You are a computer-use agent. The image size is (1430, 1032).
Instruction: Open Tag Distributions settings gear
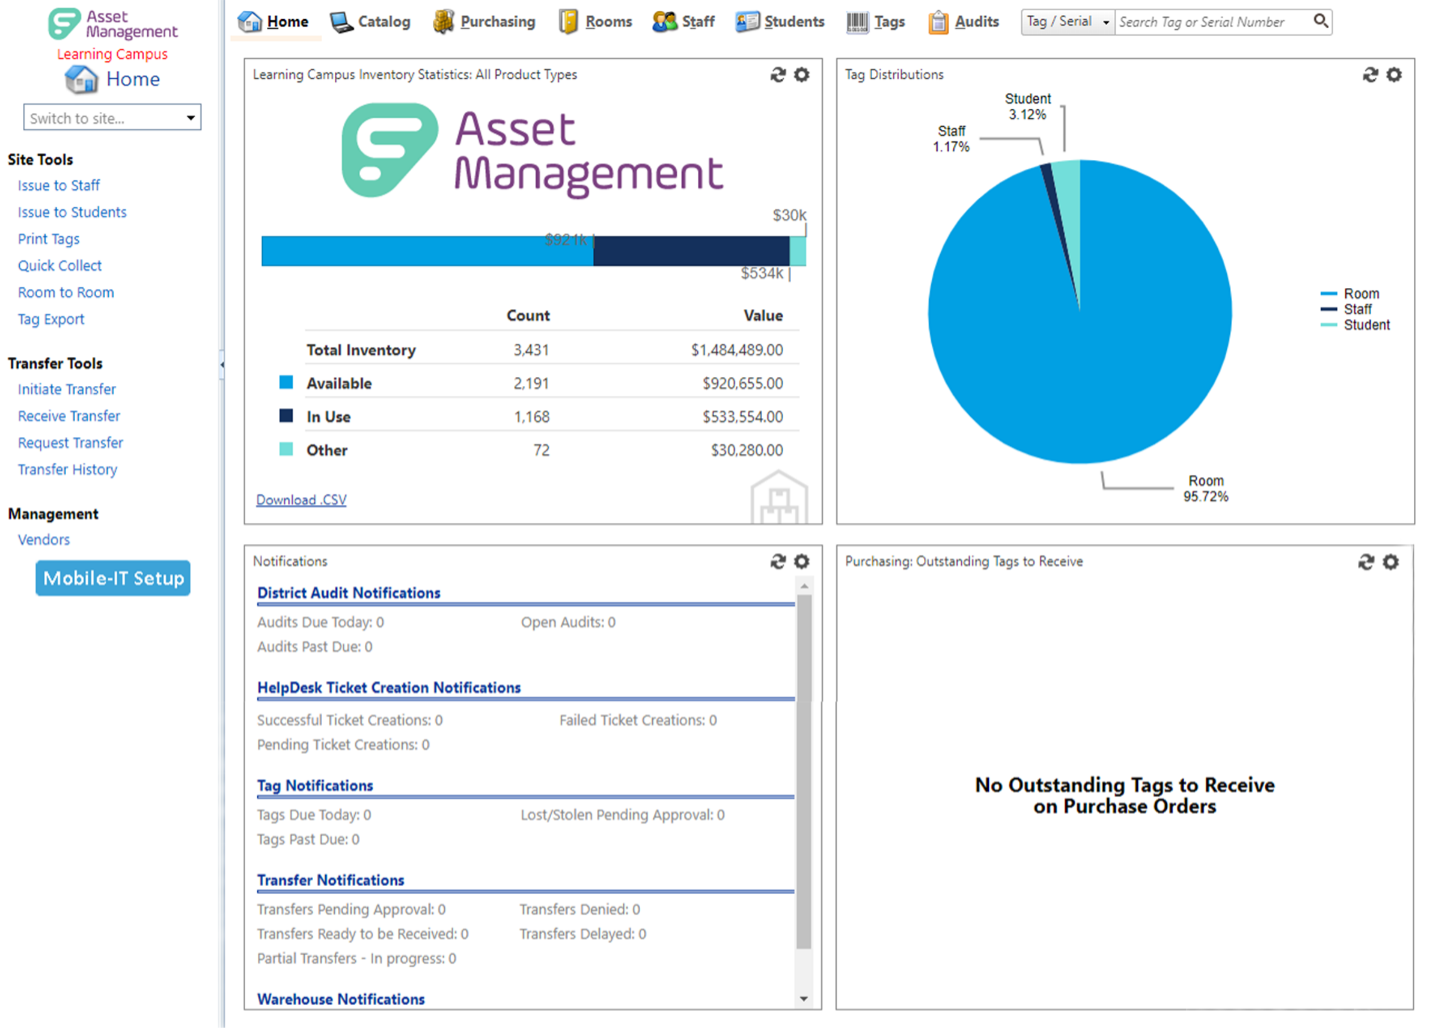[x=1394, y=75]
